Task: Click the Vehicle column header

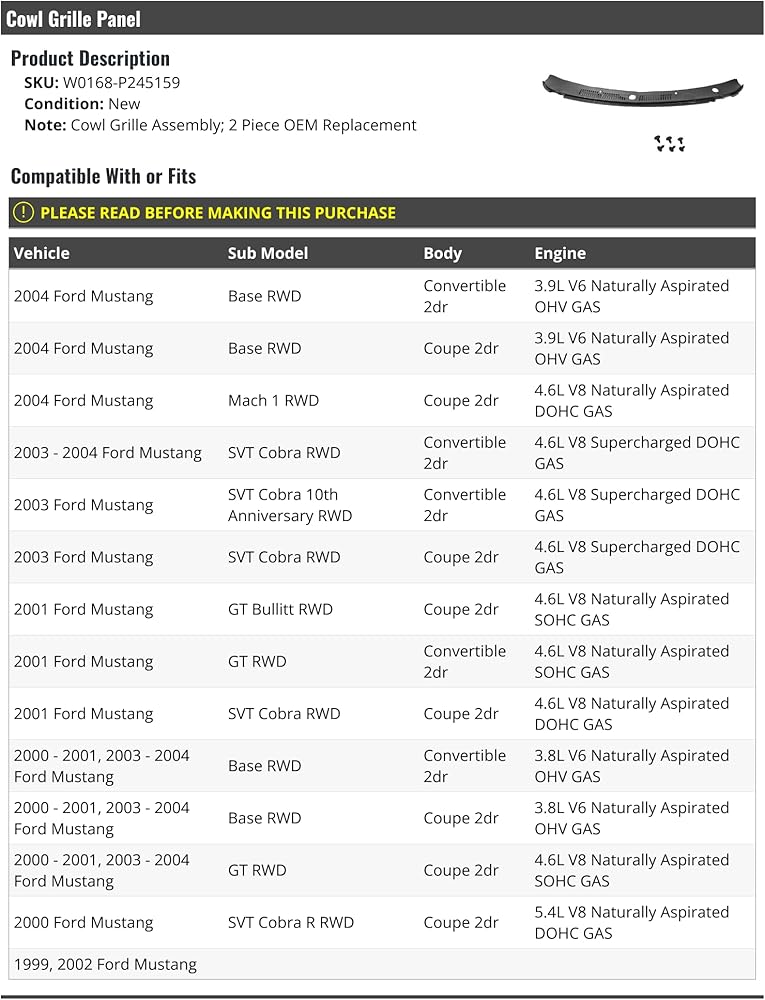Action: pos(41,253)
